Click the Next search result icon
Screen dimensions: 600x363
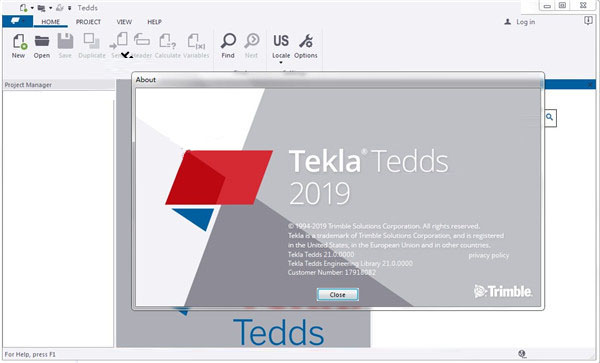point(252,41)
